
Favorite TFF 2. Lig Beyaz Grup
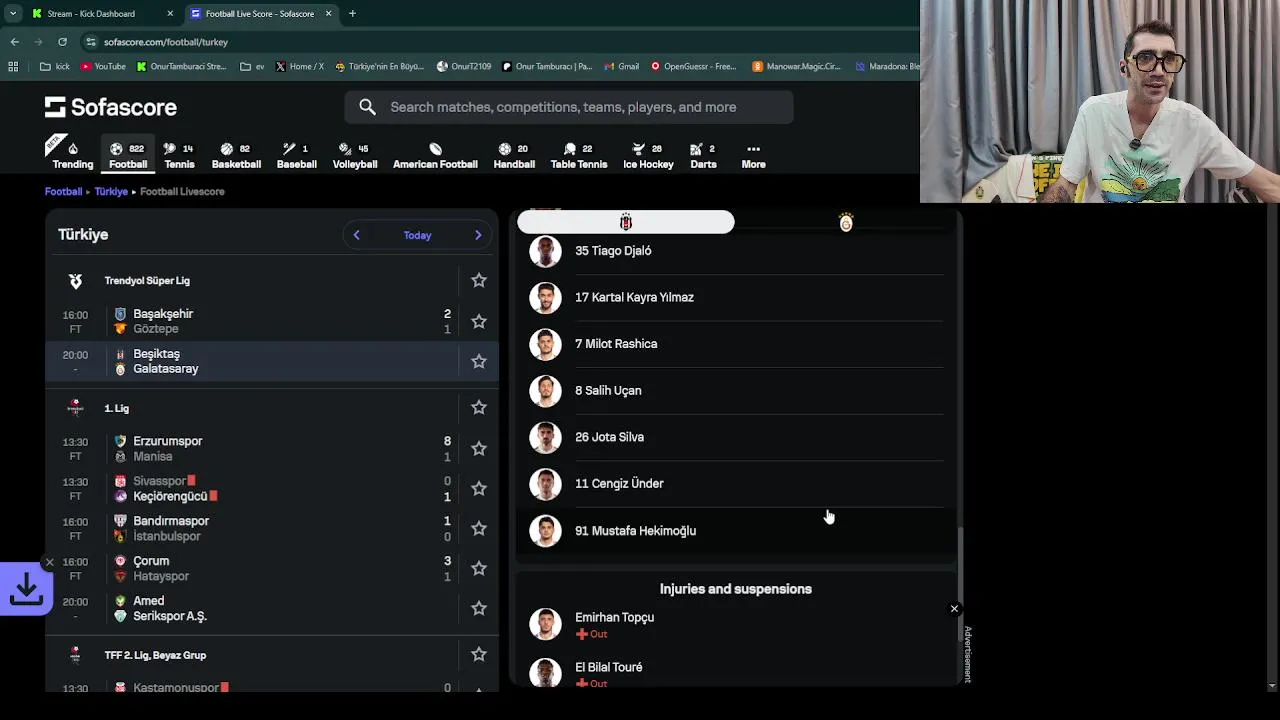[479, 655]
